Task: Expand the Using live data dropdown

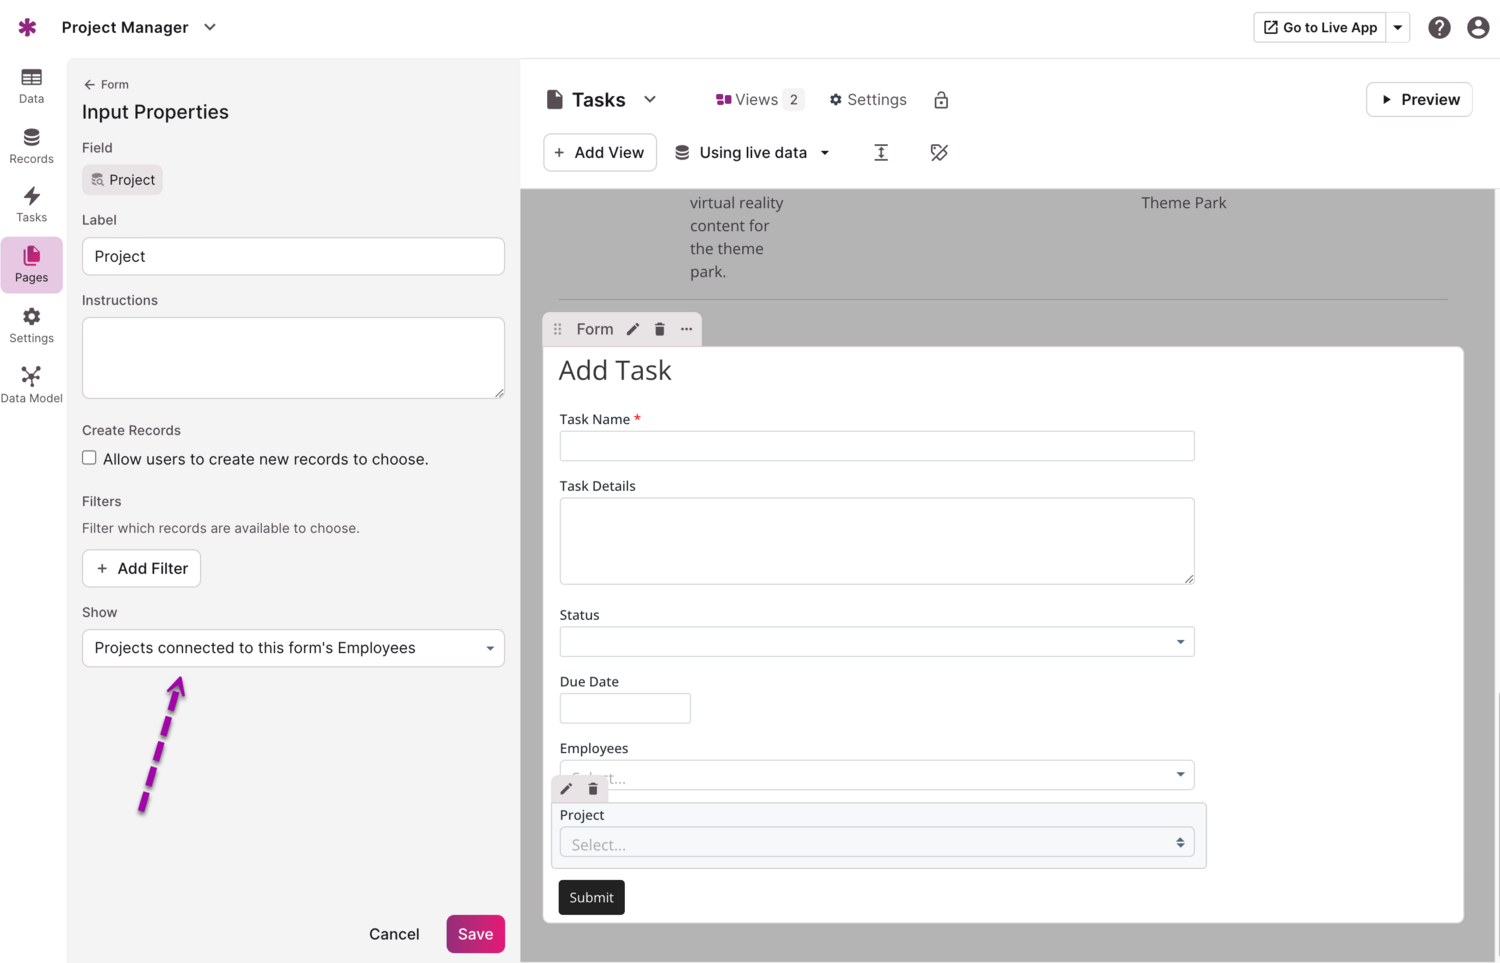Action: point(752,152)
